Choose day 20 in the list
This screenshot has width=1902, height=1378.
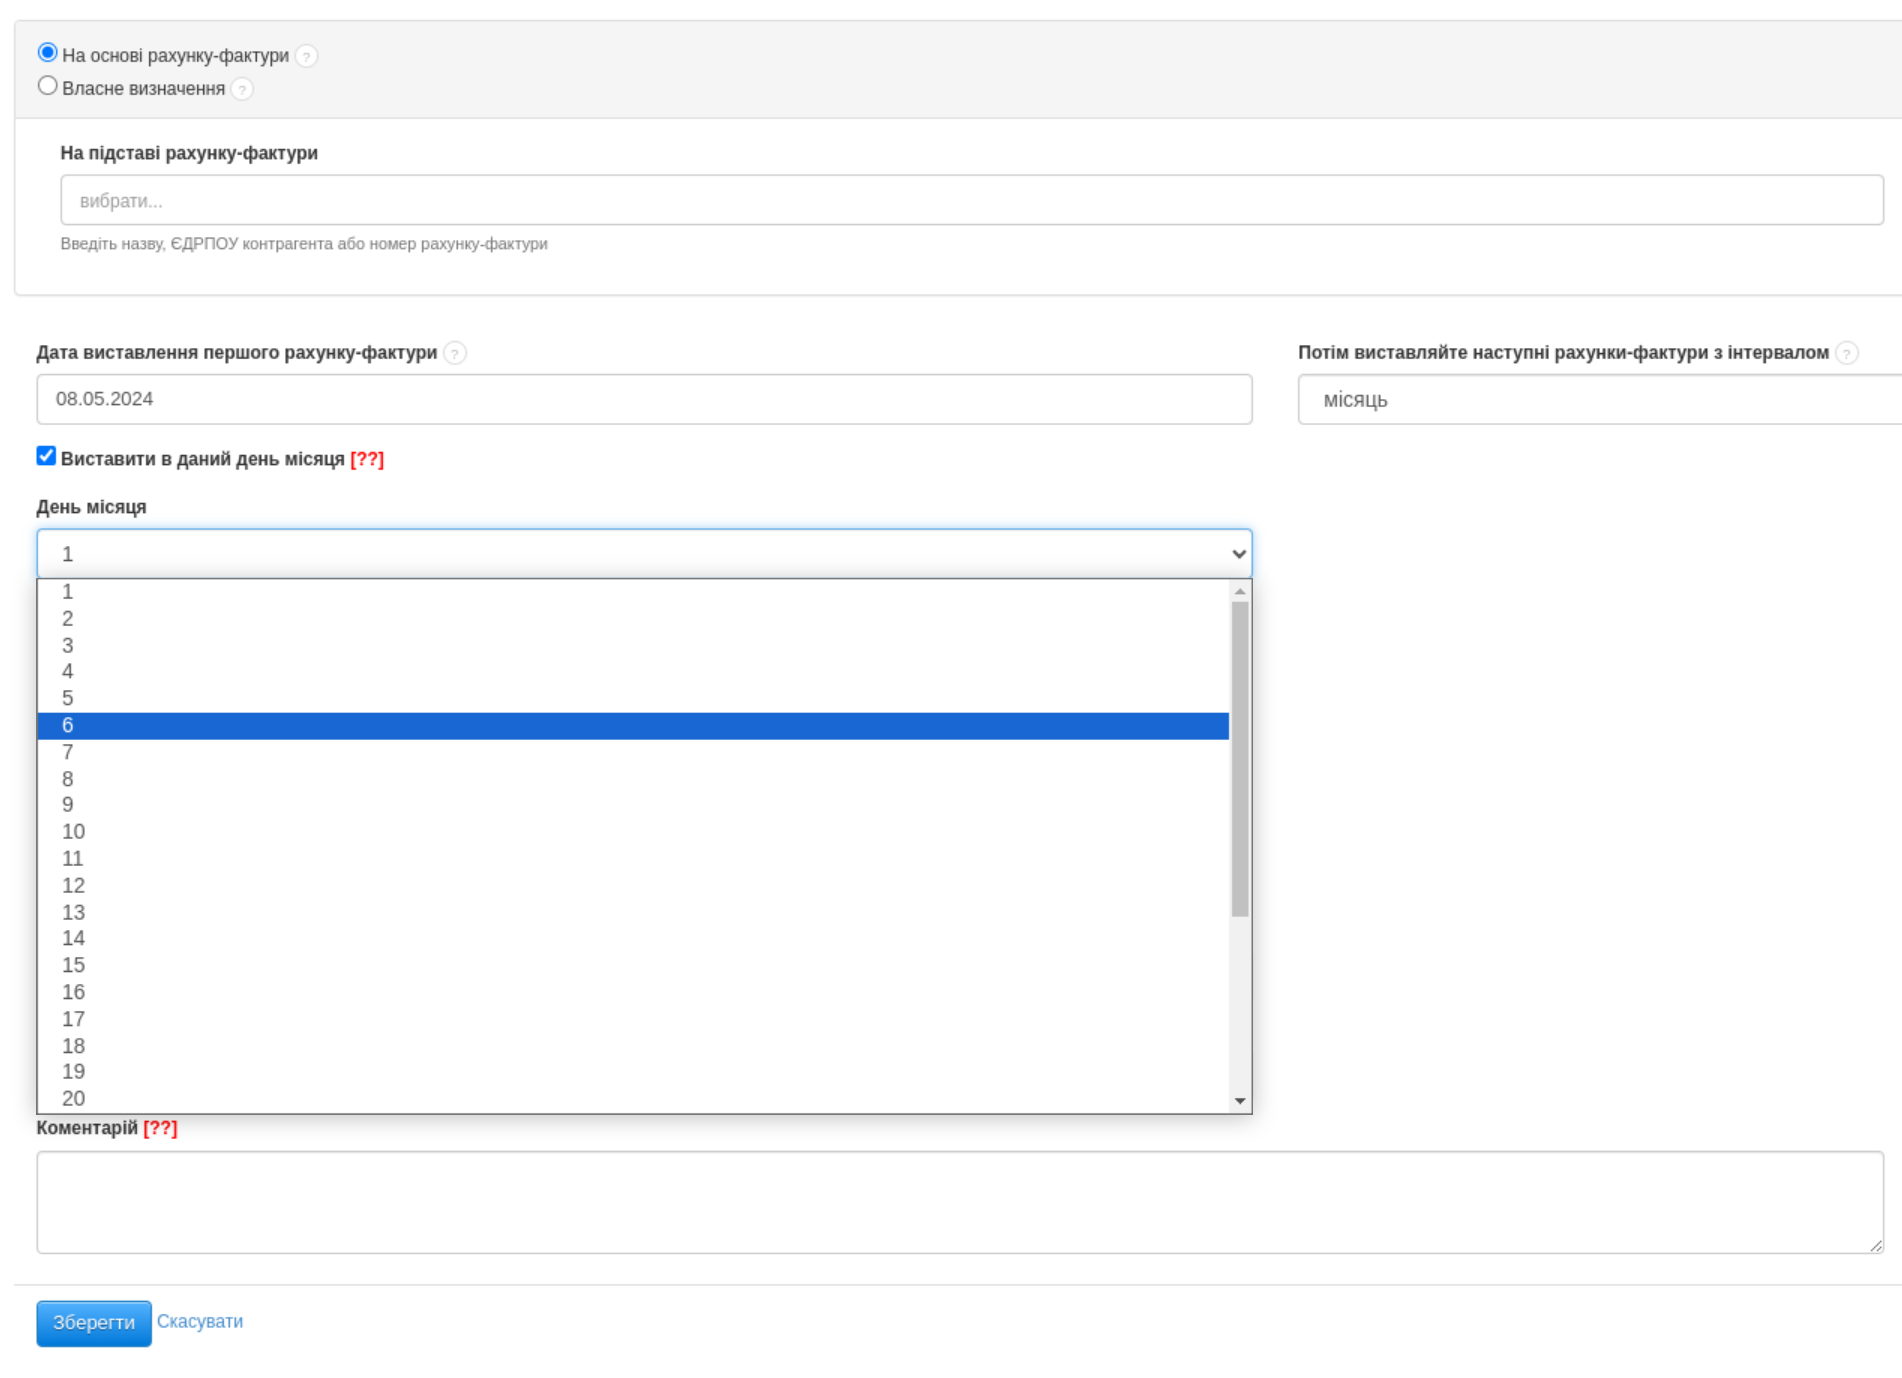[x=632, y=1099]
